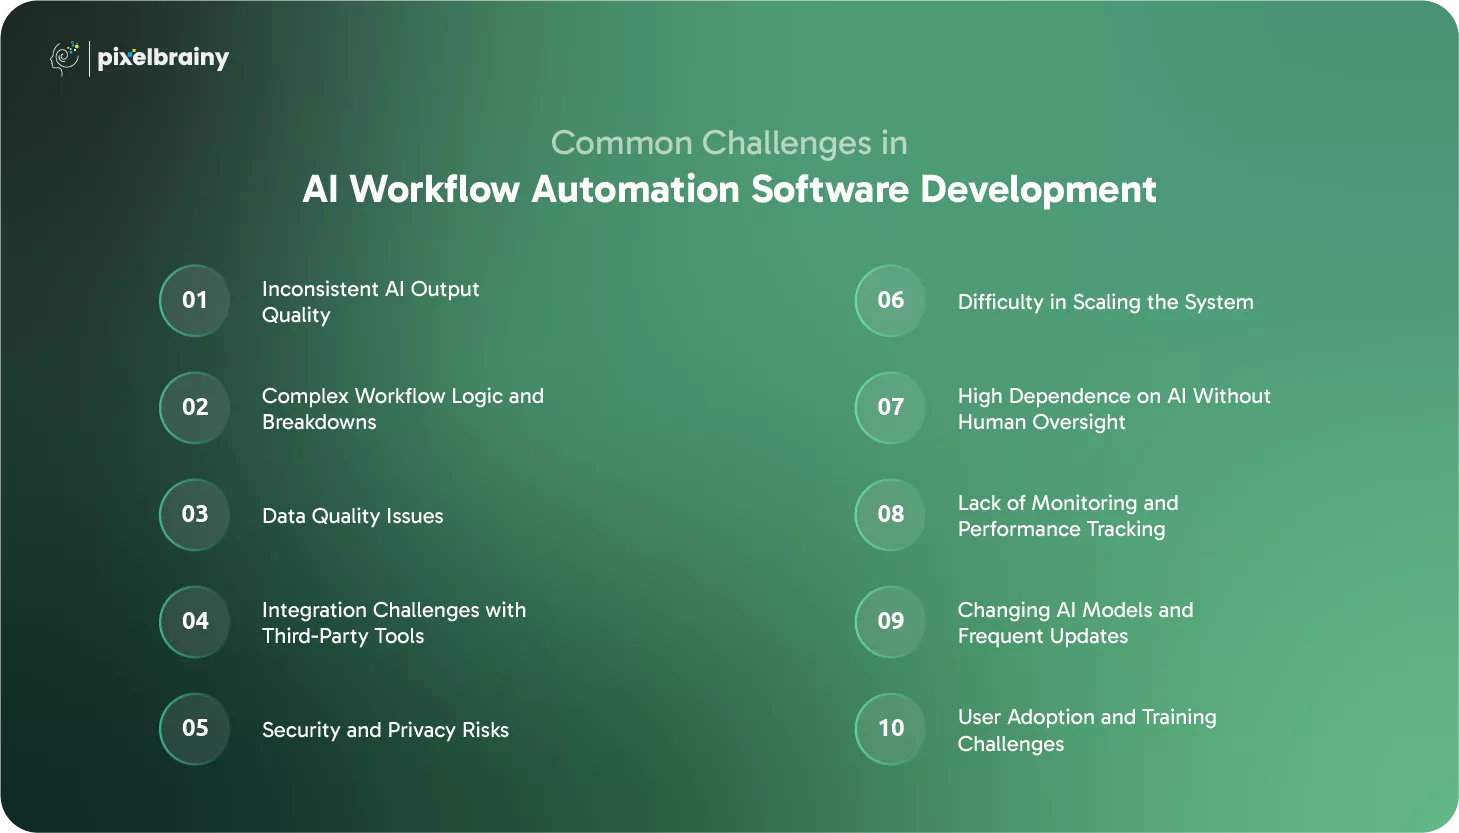Click the 05 numbered circle
1459x833 pixels.
click(195, 729)
